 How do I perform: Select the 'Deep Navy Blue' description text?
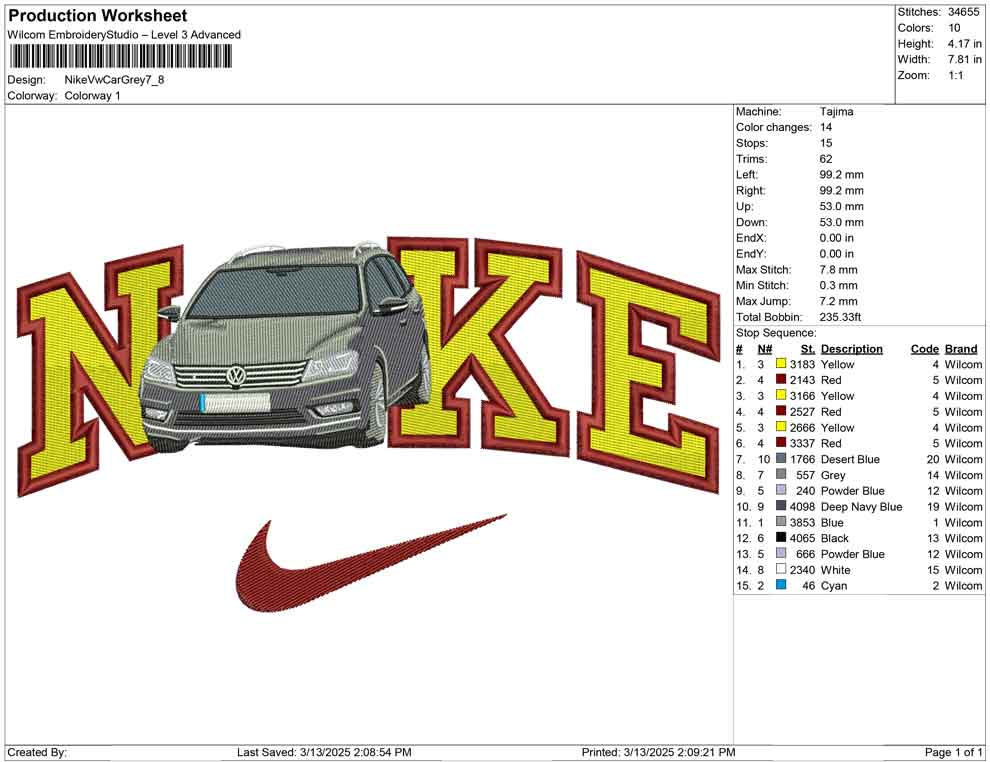[x=861, y=506]
